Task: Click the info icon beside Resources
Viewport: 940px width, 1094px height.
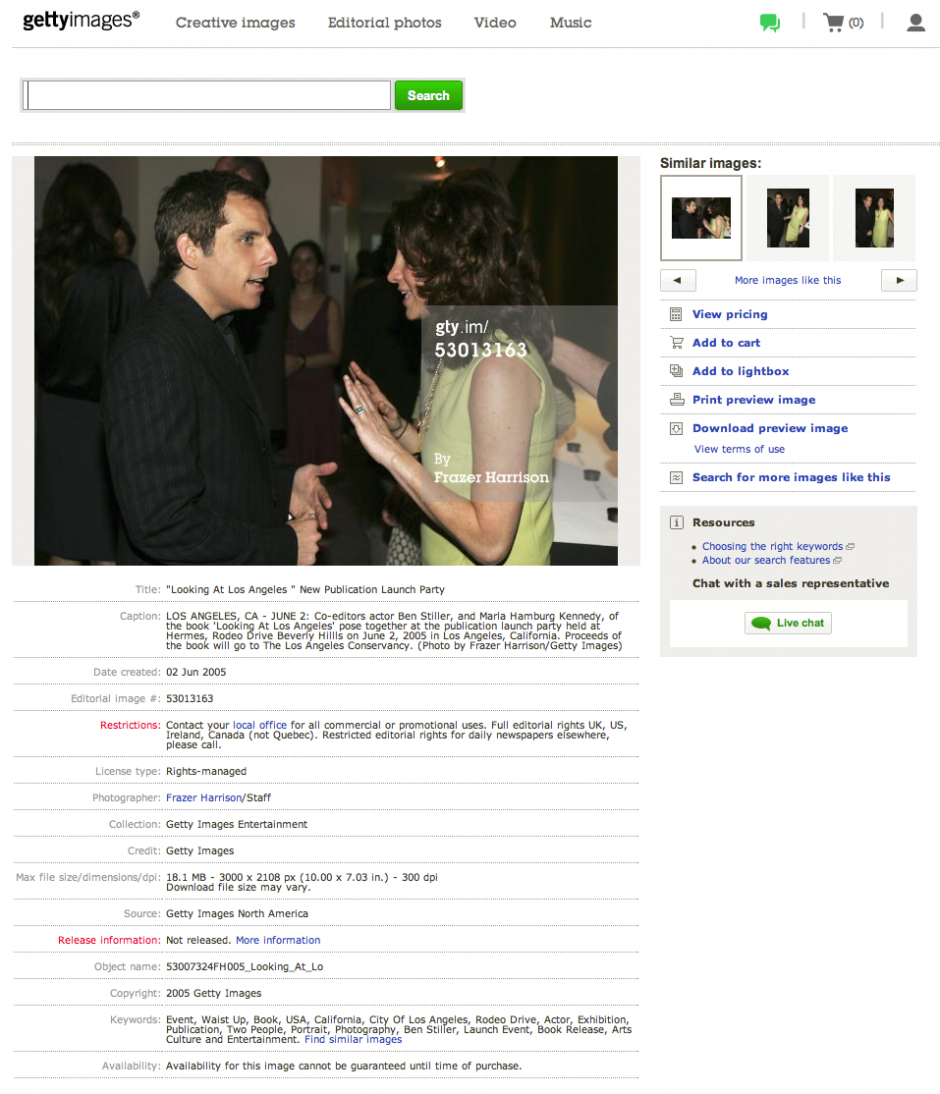Action: point(676,523)
